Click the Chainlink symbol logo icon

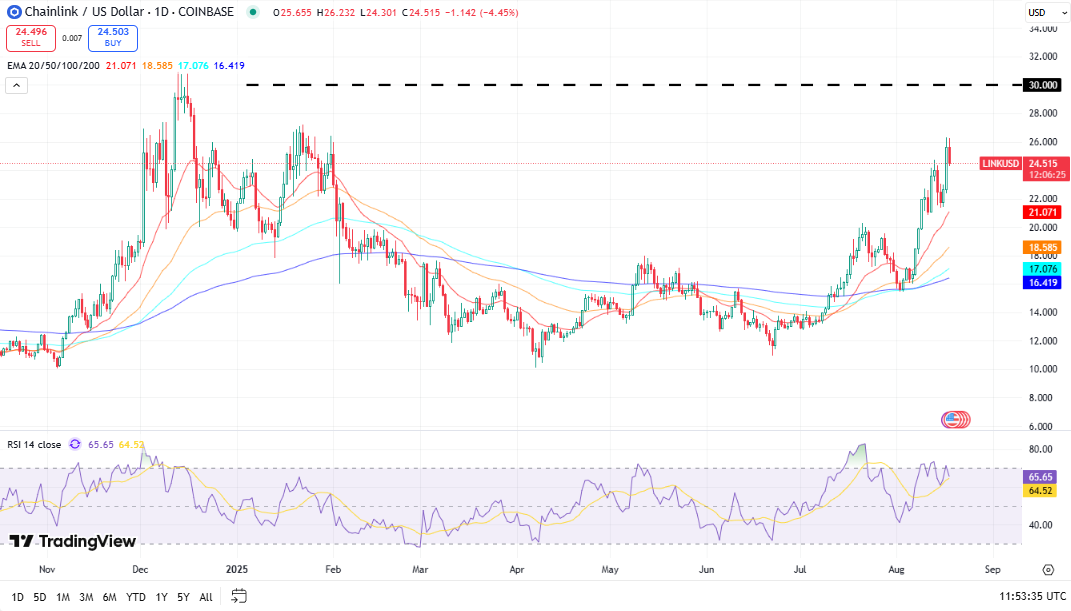(14, 12)
